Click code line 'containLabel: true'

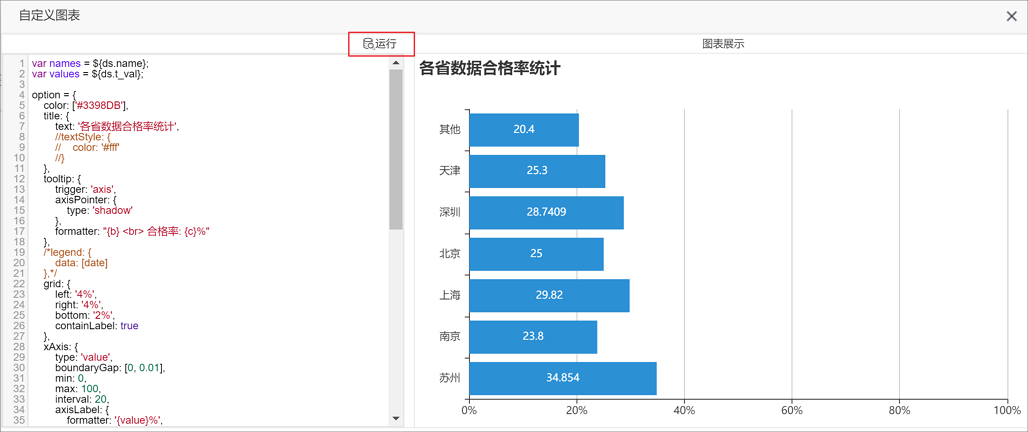click(97, 326)
